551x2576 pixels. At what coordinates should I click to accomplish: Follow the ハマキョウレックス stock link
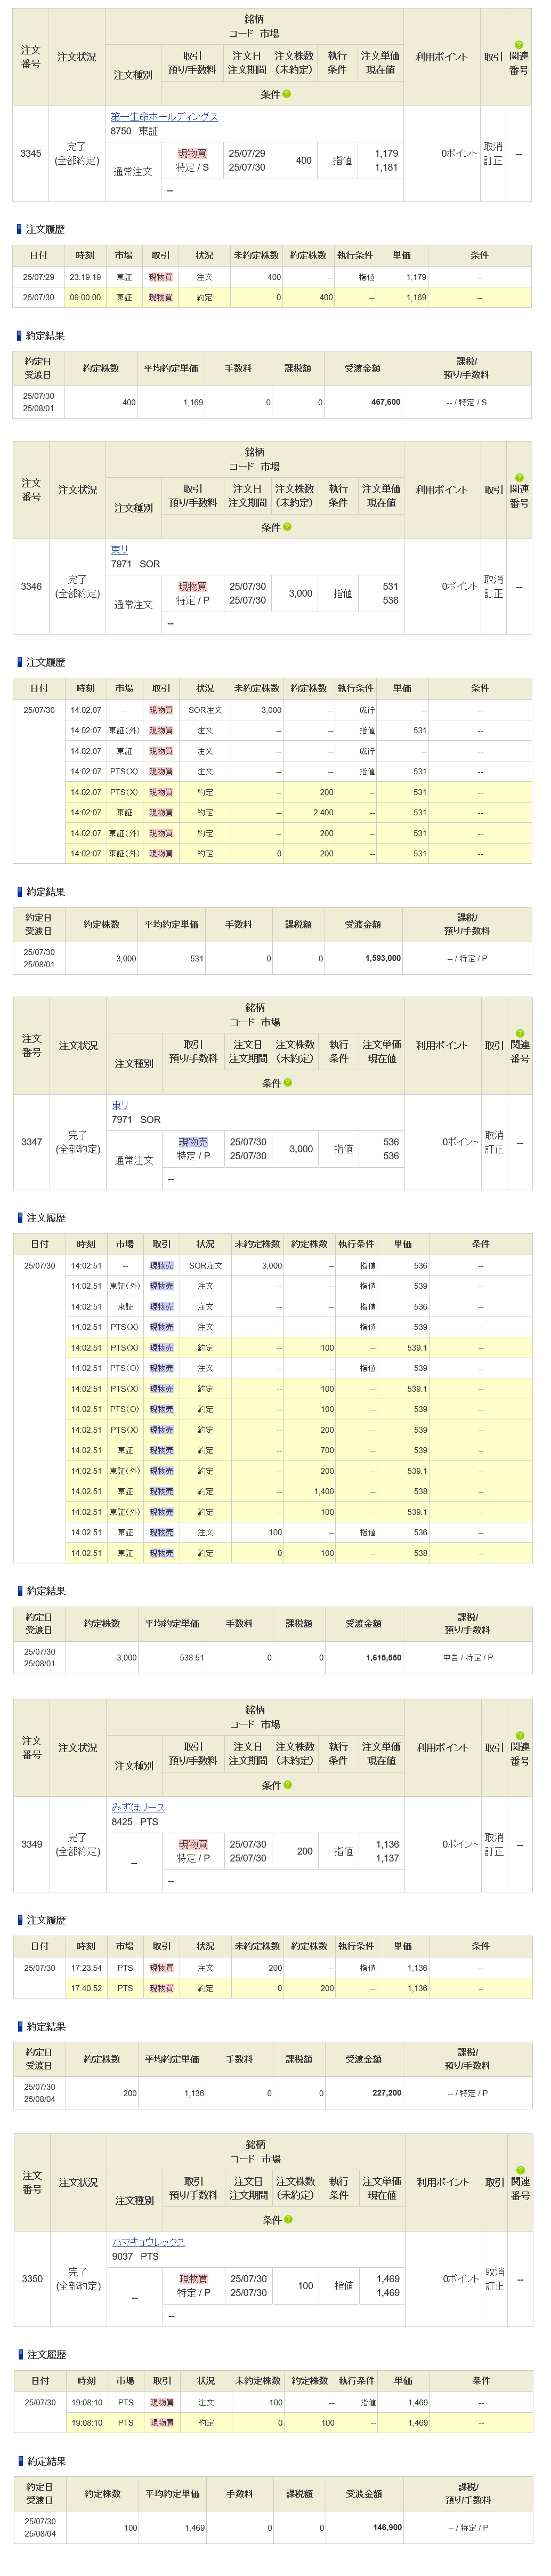(x=148, y=2242)
